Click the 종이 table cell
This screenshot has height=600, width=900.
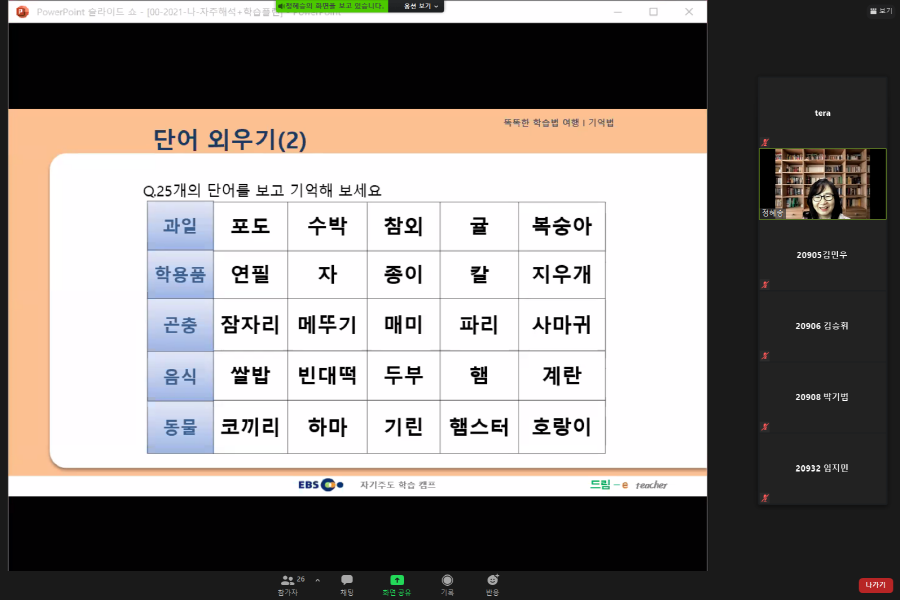tap(404, 274)
